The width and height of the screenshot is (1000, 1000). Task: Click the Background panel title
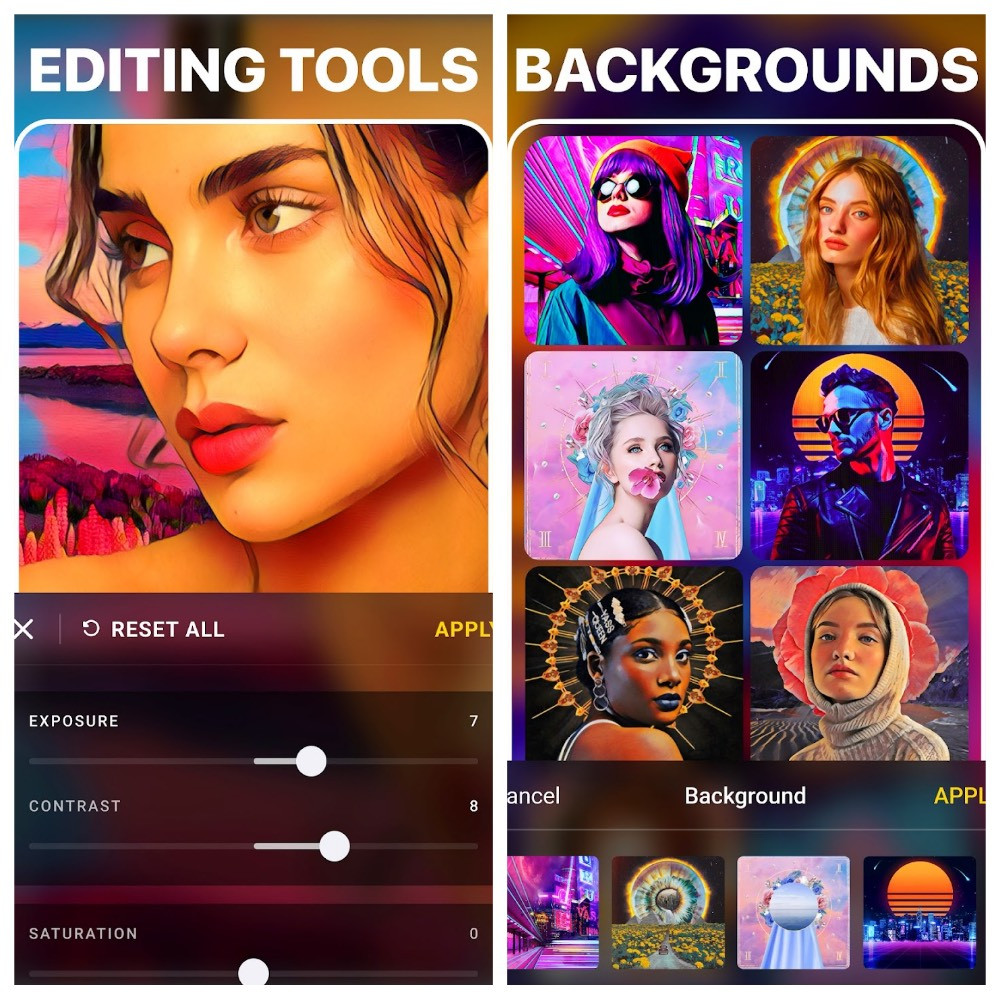point(745,796)
